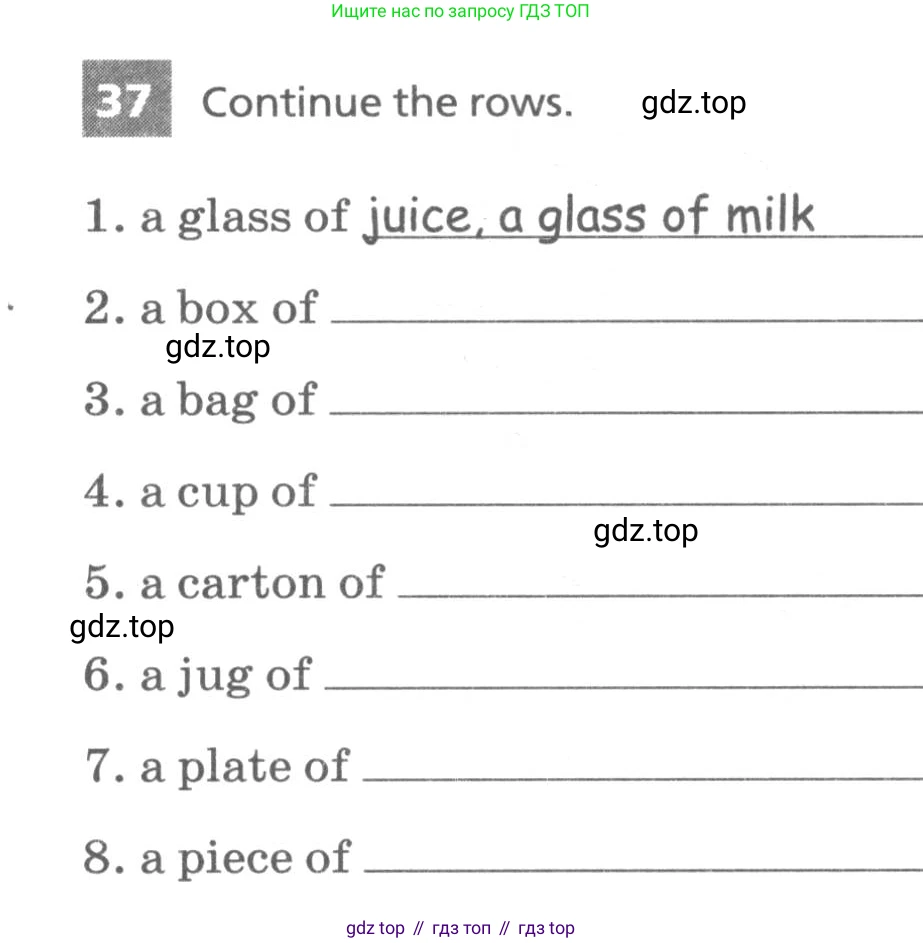Screen dimensions: 923x943
Task: Click the '8. a piece of' printed text
Action: tap(217, 859)
